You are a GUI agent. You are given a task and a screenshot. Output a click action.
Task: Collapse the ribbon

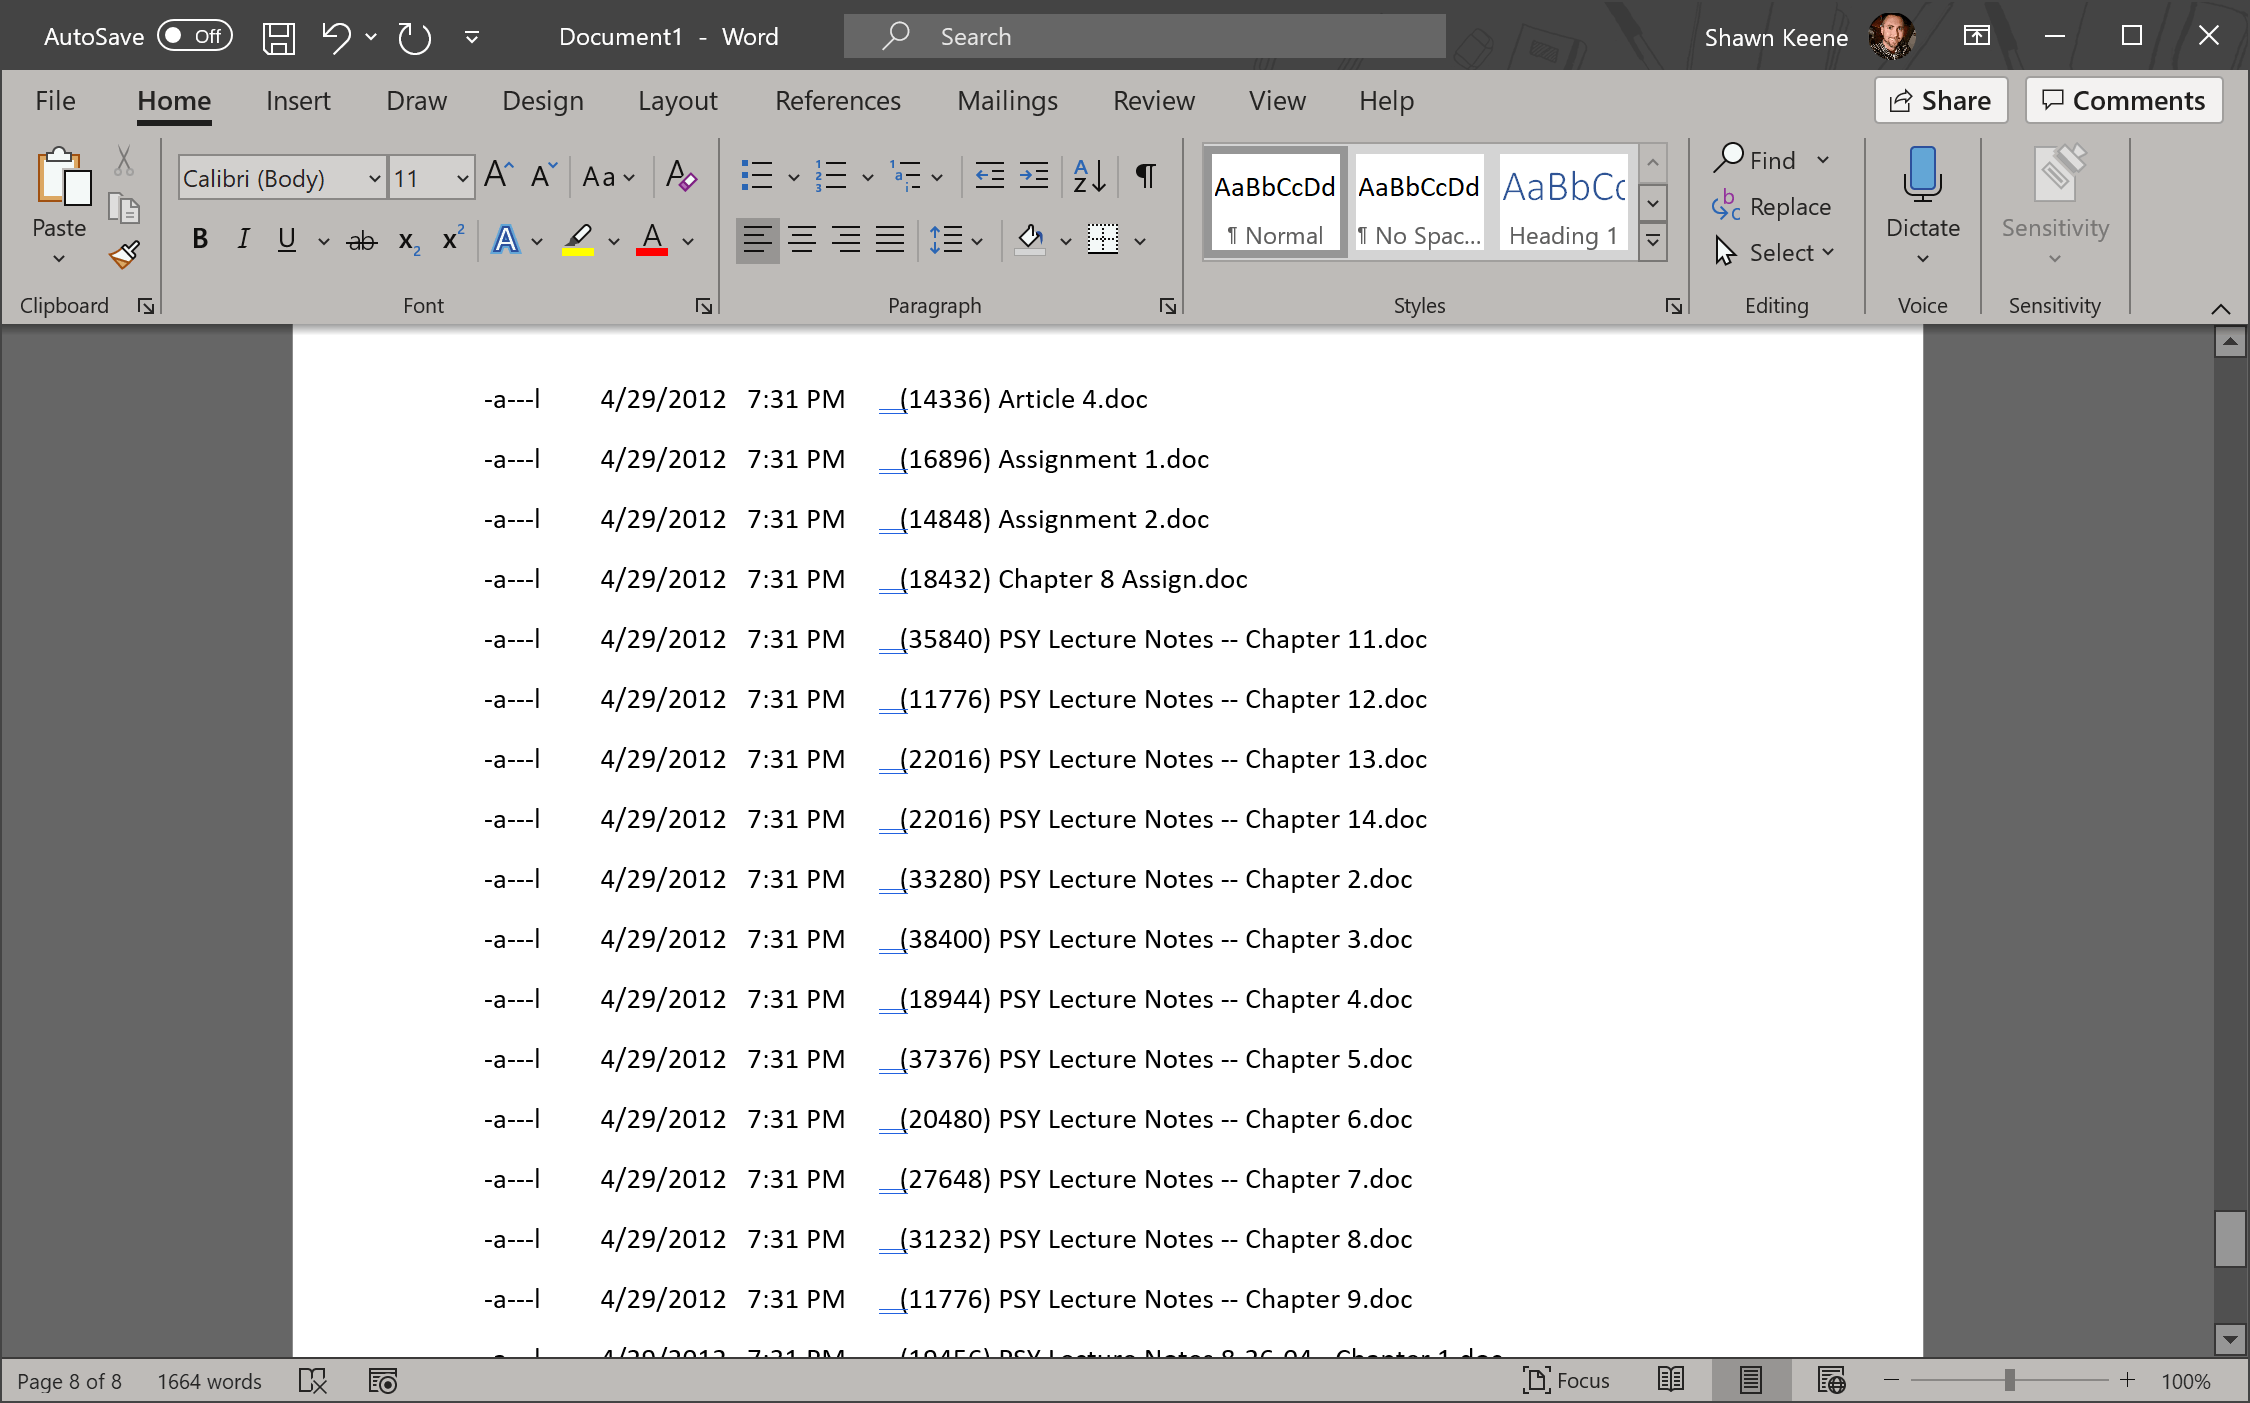point(2220,308)
